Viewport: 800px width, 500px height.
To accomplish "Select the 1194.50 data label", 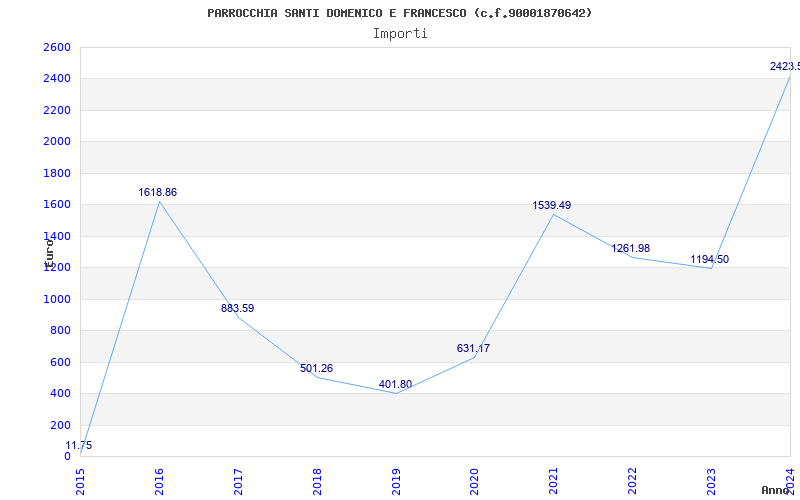I will (x=710, y=259).
